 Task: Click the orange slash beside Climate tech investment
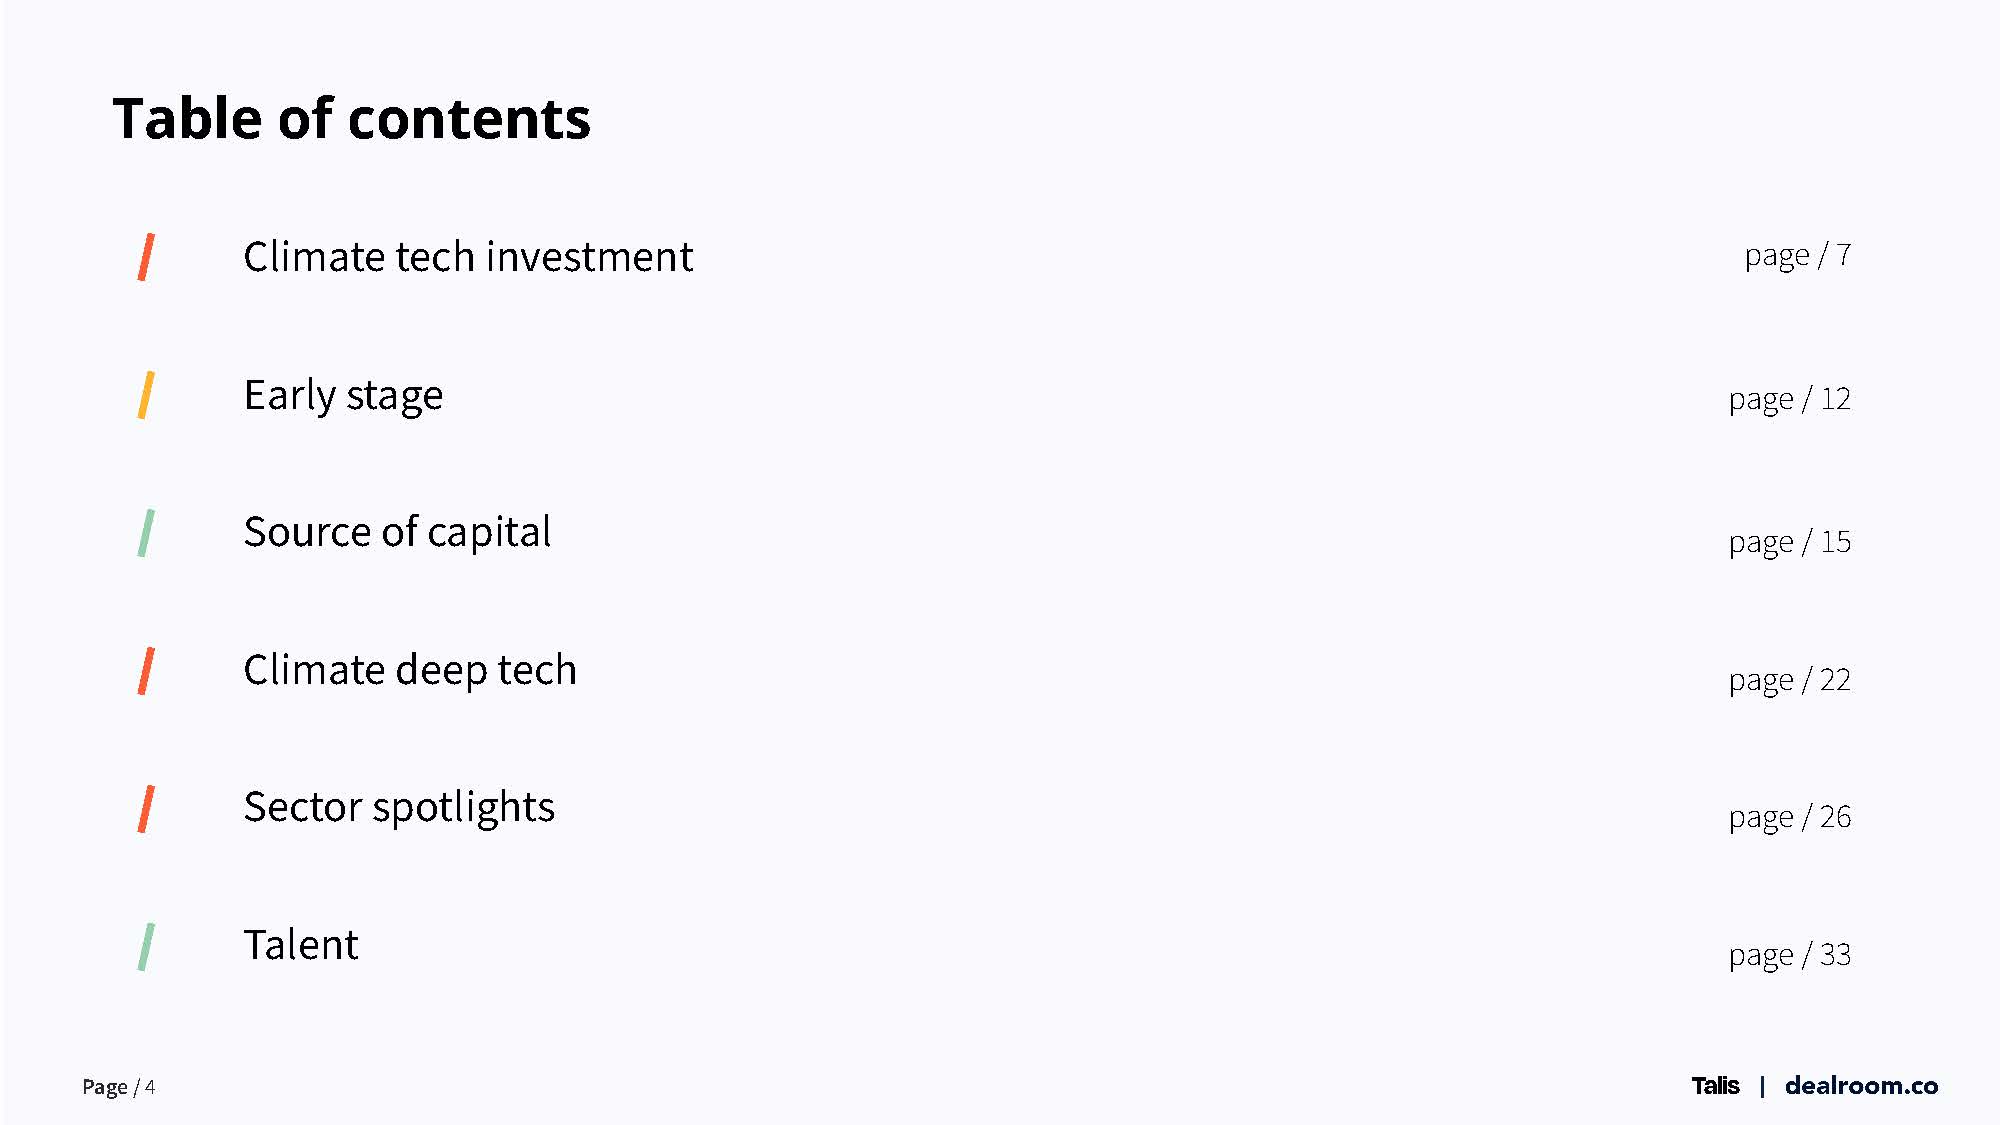(146, 257)
